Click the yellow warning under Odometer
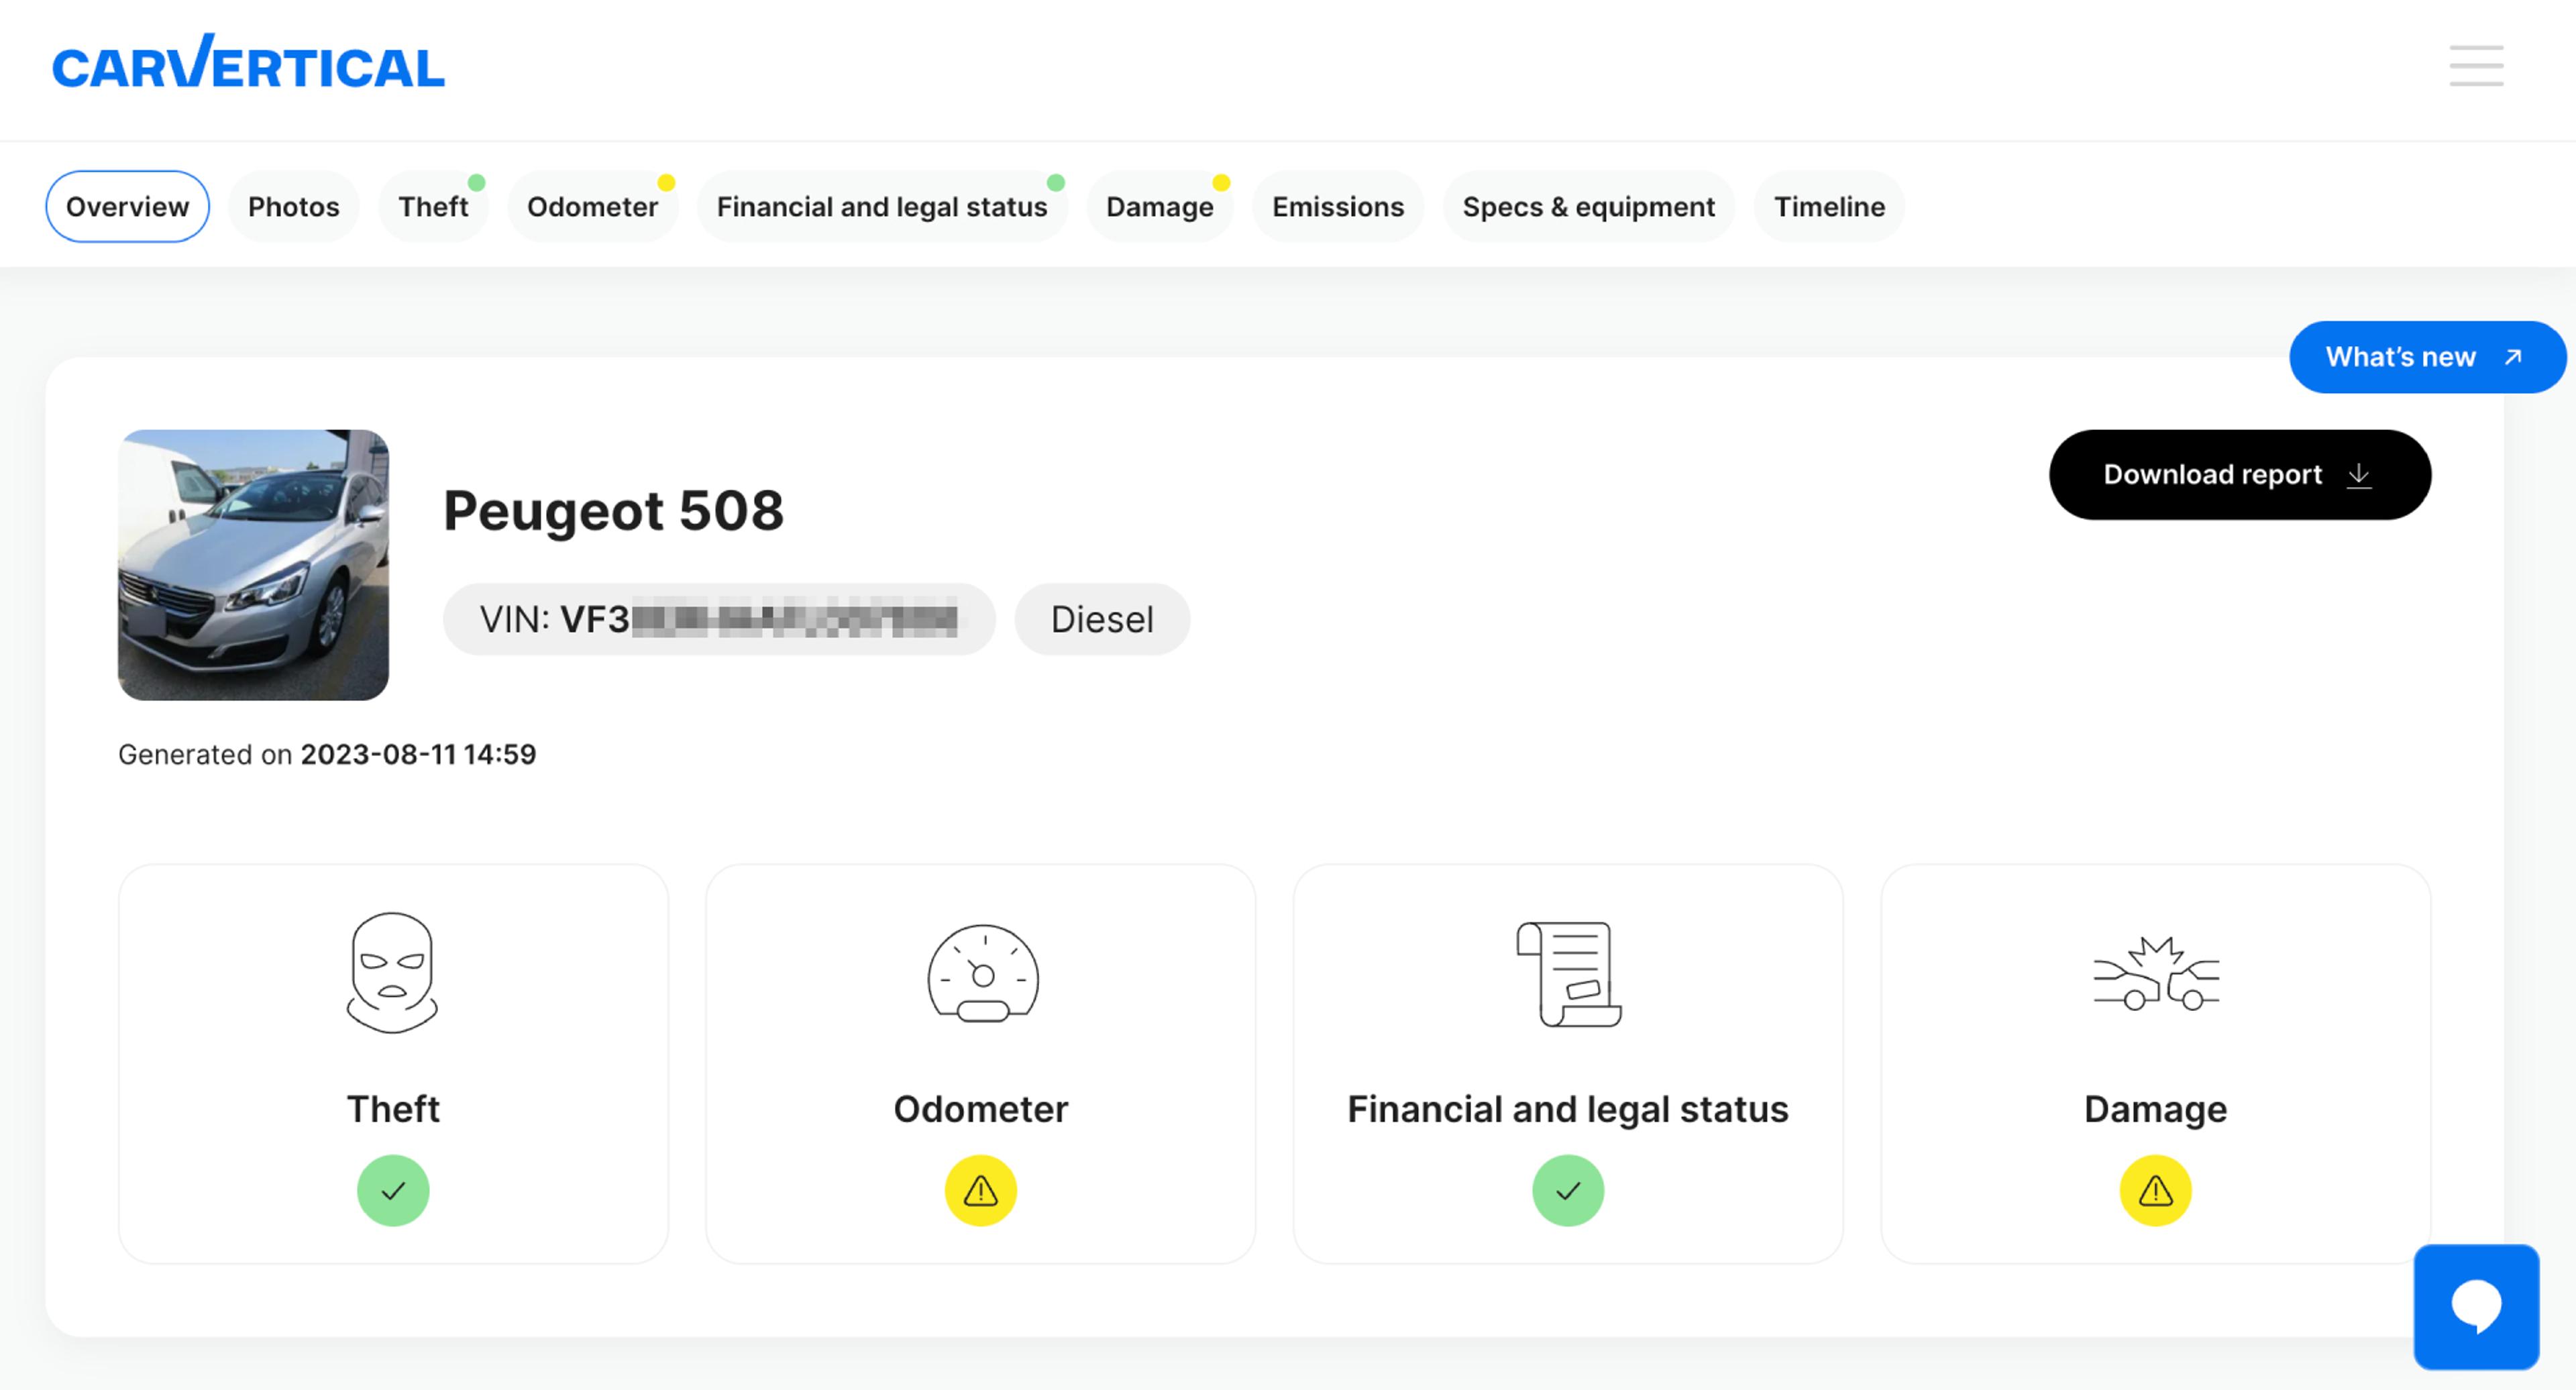This screenshot has width=2576, height=1390. [980, 1190]
